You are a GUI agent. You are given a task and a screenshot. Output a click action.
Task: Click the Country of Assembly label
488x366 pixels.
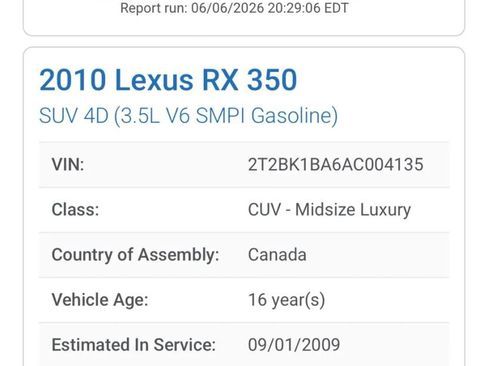click(x=135, y=255)
